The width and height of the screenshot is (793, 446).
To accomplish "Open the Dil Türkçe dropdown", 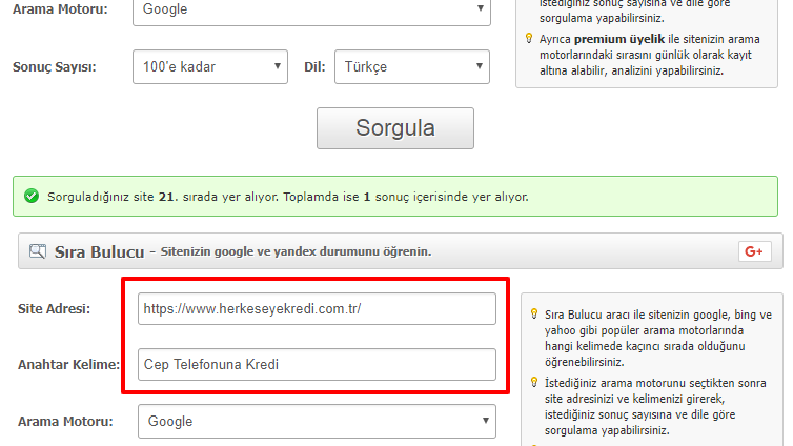I will 412,66.
